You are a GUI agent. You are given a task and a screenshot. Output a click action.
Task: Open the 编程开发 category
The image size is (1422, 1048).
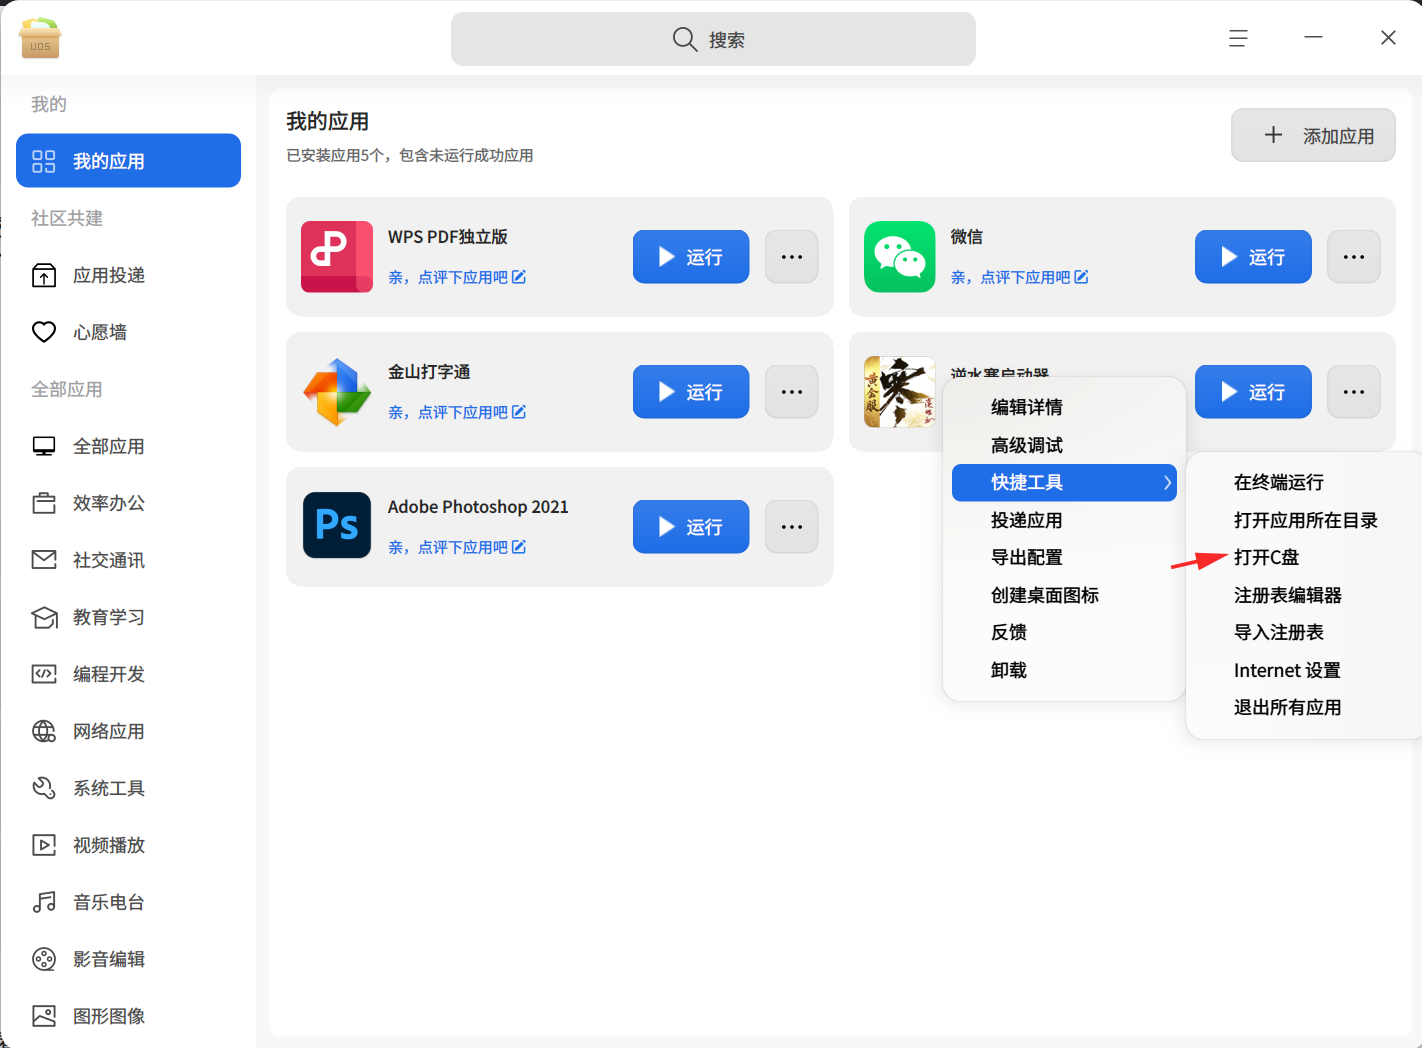click(128, 674)
